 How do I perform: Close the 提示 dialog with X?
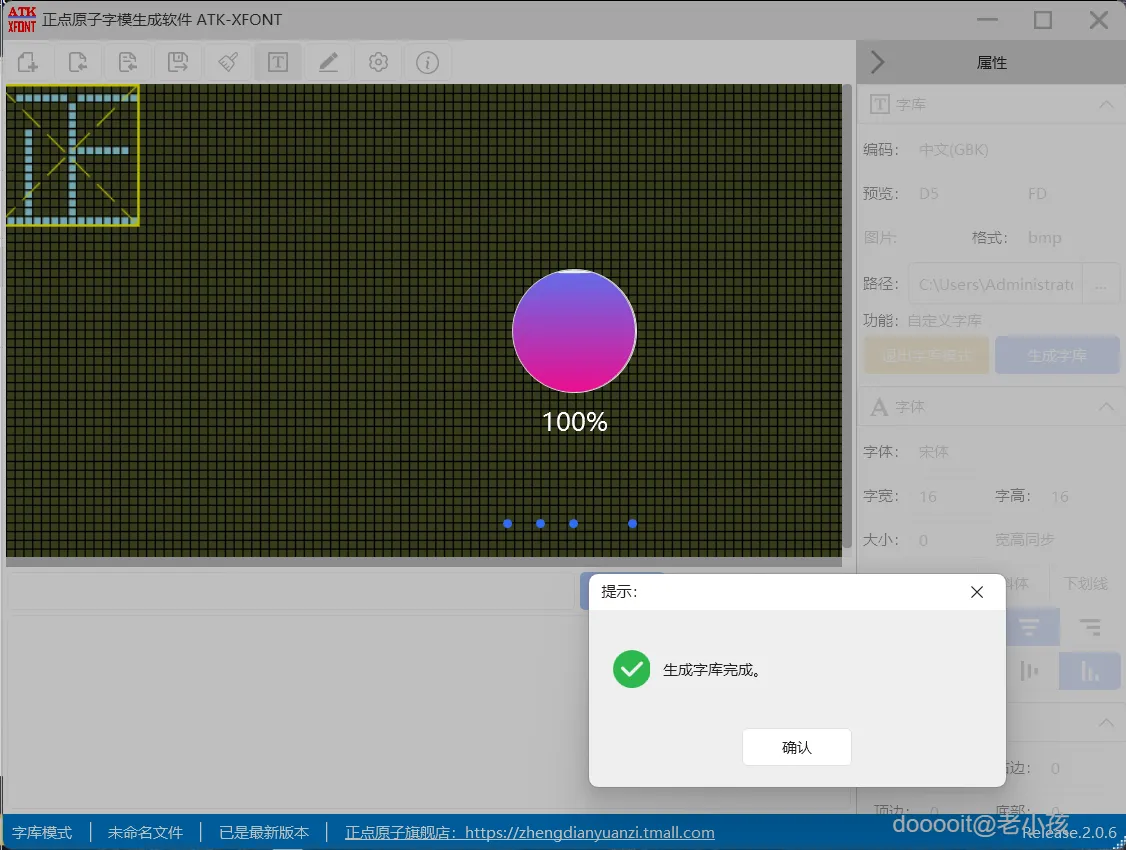977,592
